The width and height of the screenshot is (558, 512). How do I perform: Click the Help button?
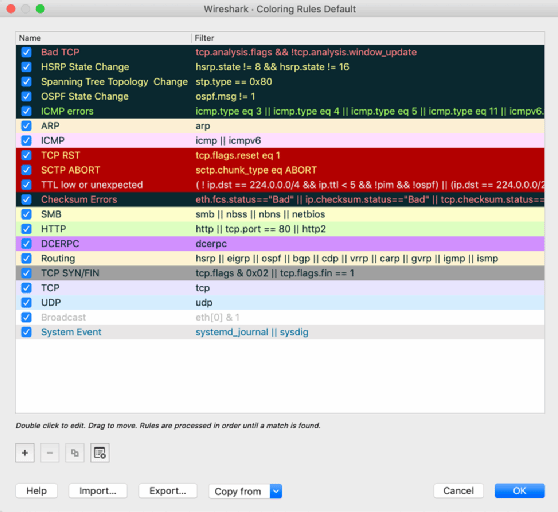36,491
